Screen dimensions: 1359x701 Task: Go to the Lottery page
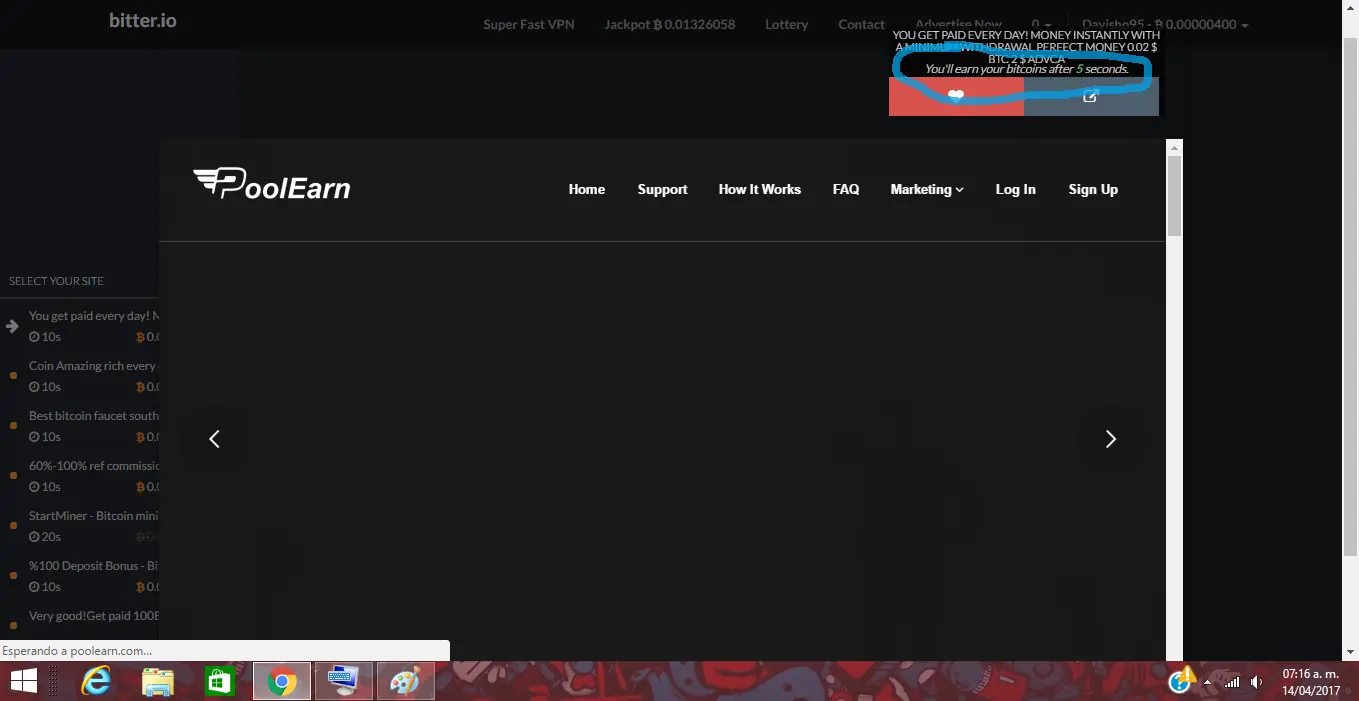(x=786, y=24)
